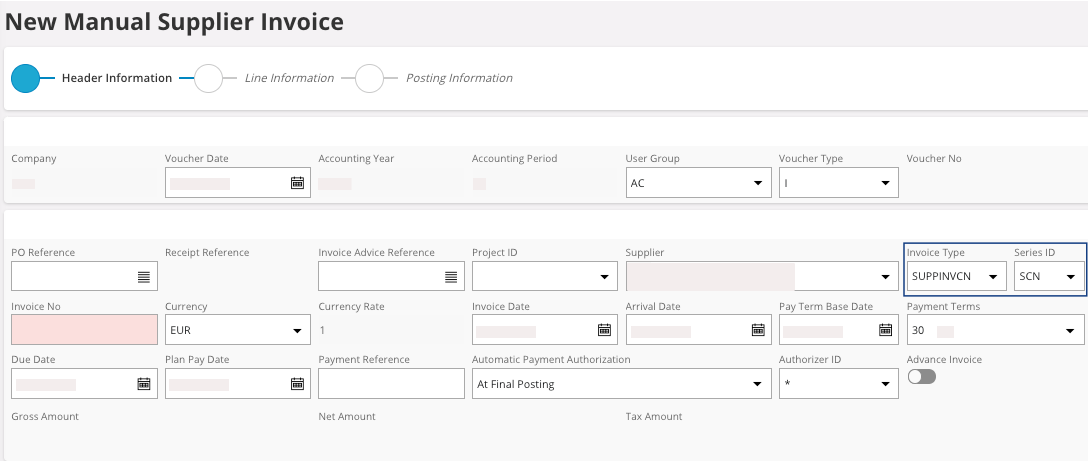Open the Arrival Date calendar picker
Viewport: 1089px width, 461px height.
pyautogui.click(x=758, y=330)
